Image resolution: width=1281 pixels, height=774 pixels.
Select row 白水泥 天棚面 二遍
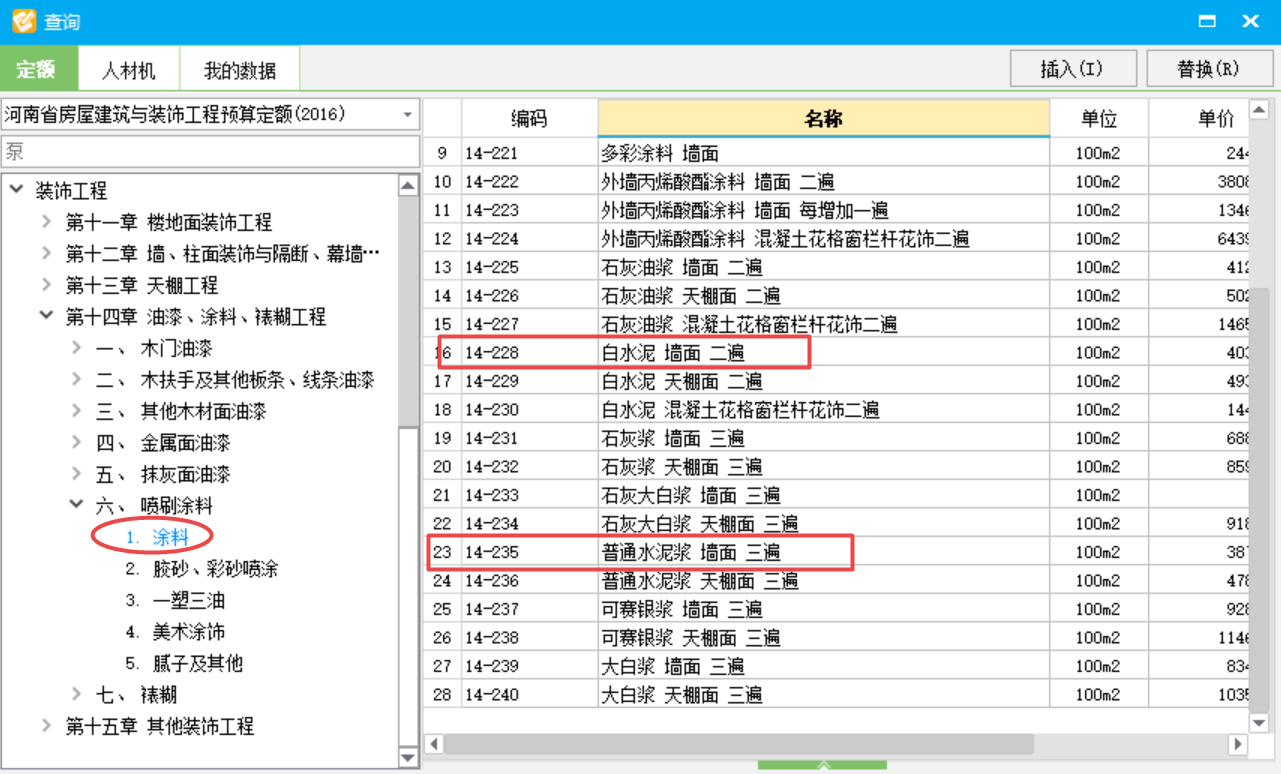pyautogui.click(x=837, y=381)
